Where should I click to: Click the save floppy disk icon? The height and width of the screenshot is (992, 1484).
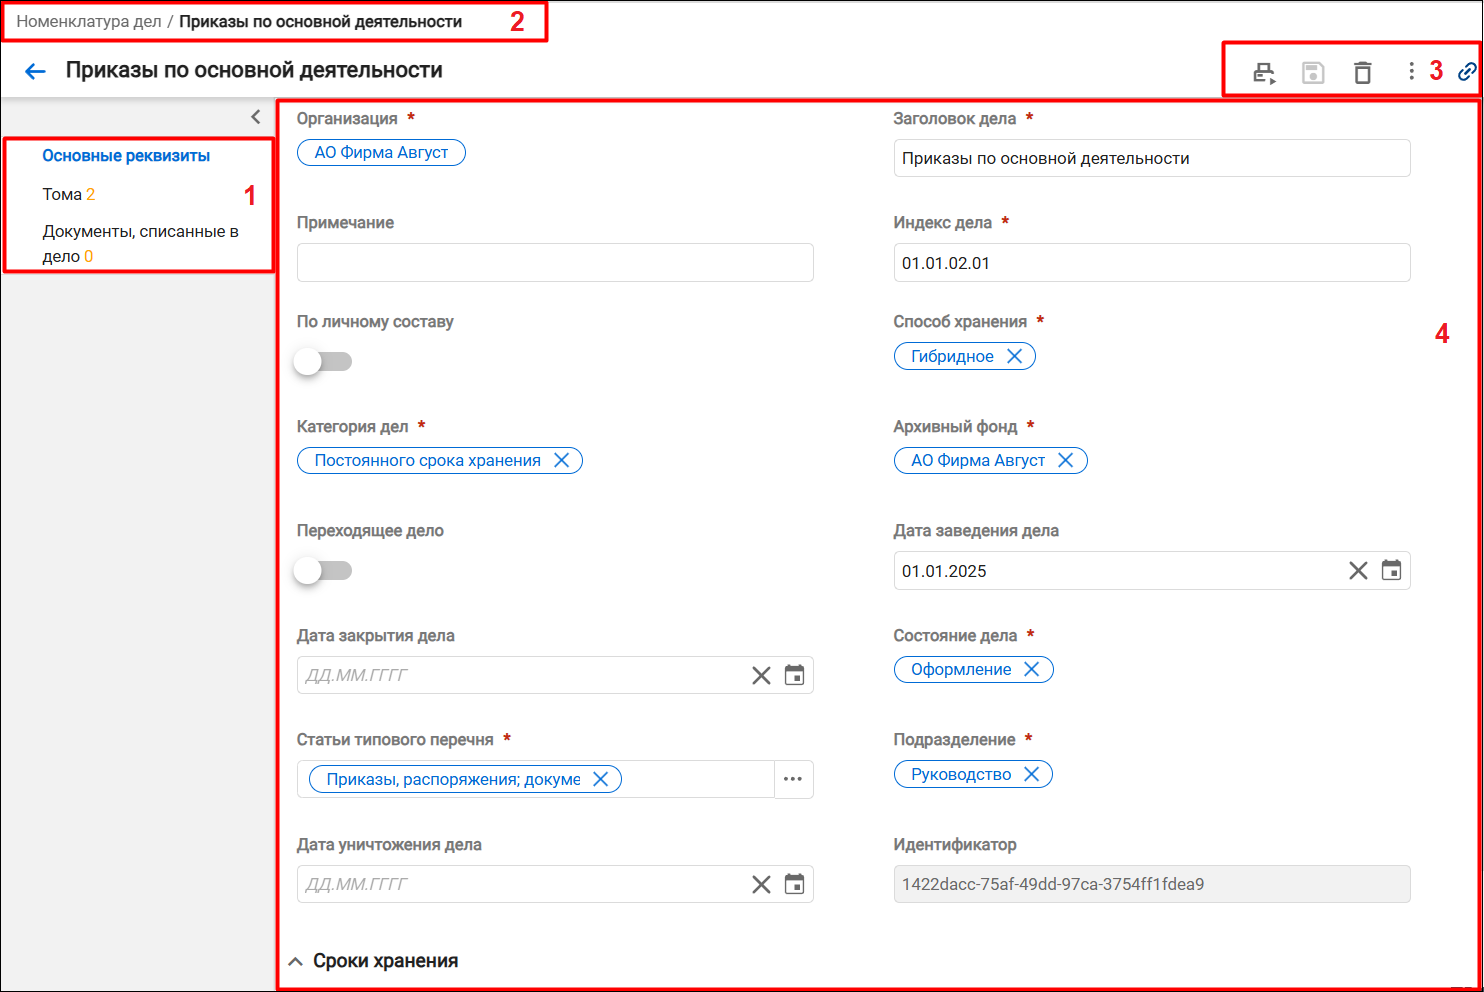coord(1313,72)
